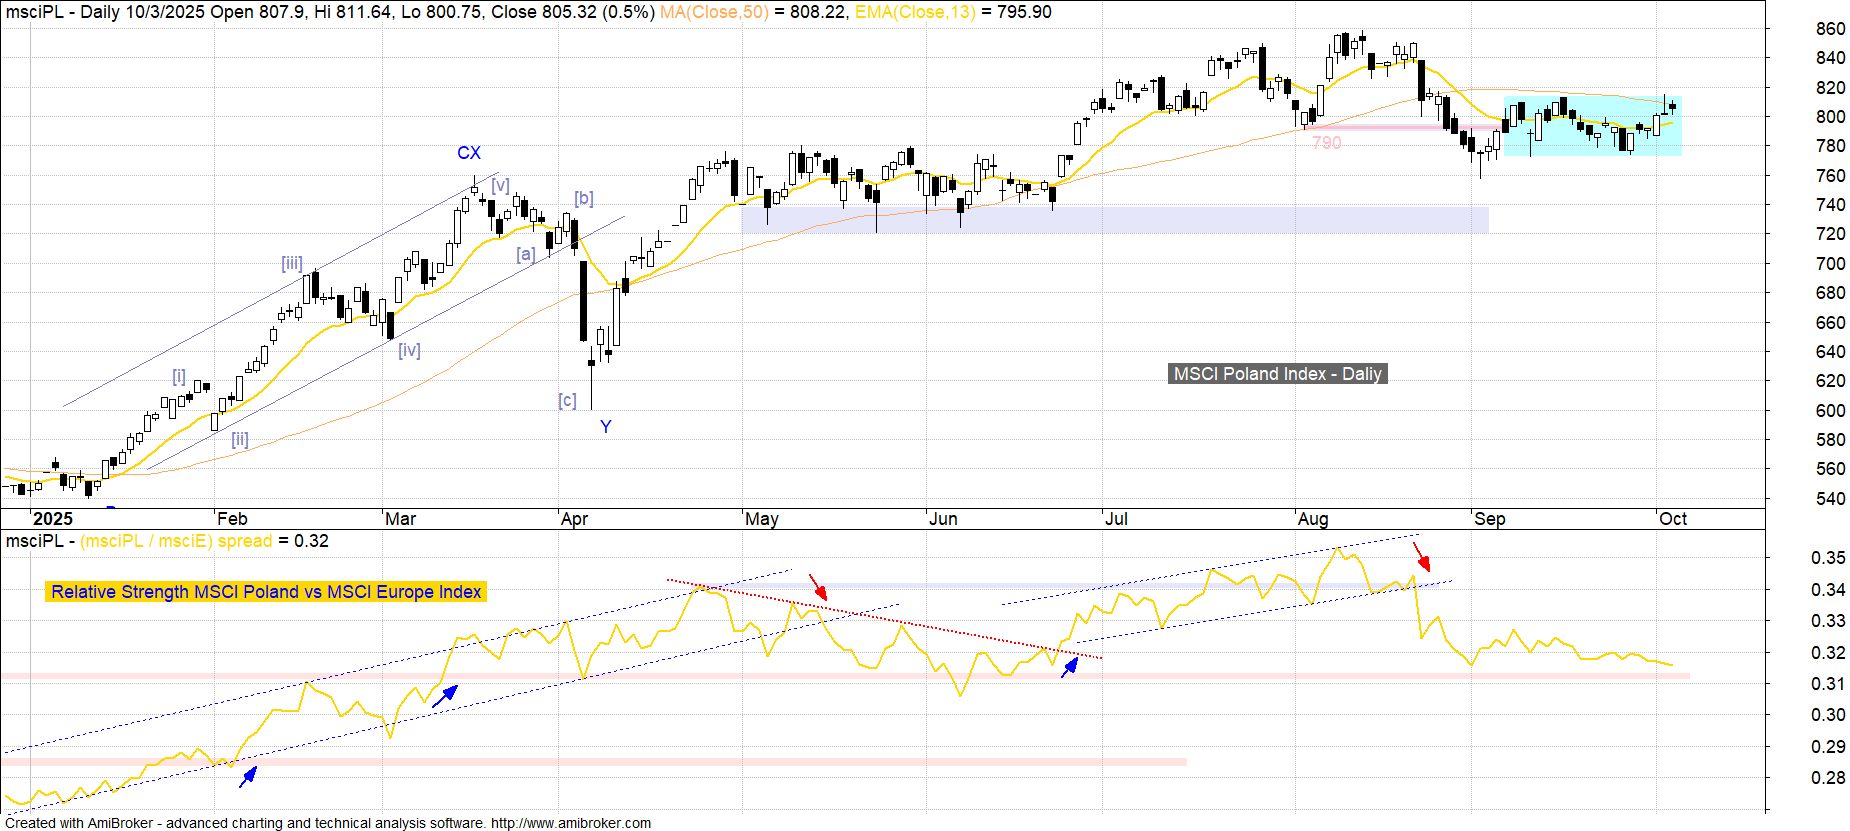This screenshot has height=831, width=1850.
Task: Click the Jul month marker on the time axis
Action: [x=1116, y=519]
